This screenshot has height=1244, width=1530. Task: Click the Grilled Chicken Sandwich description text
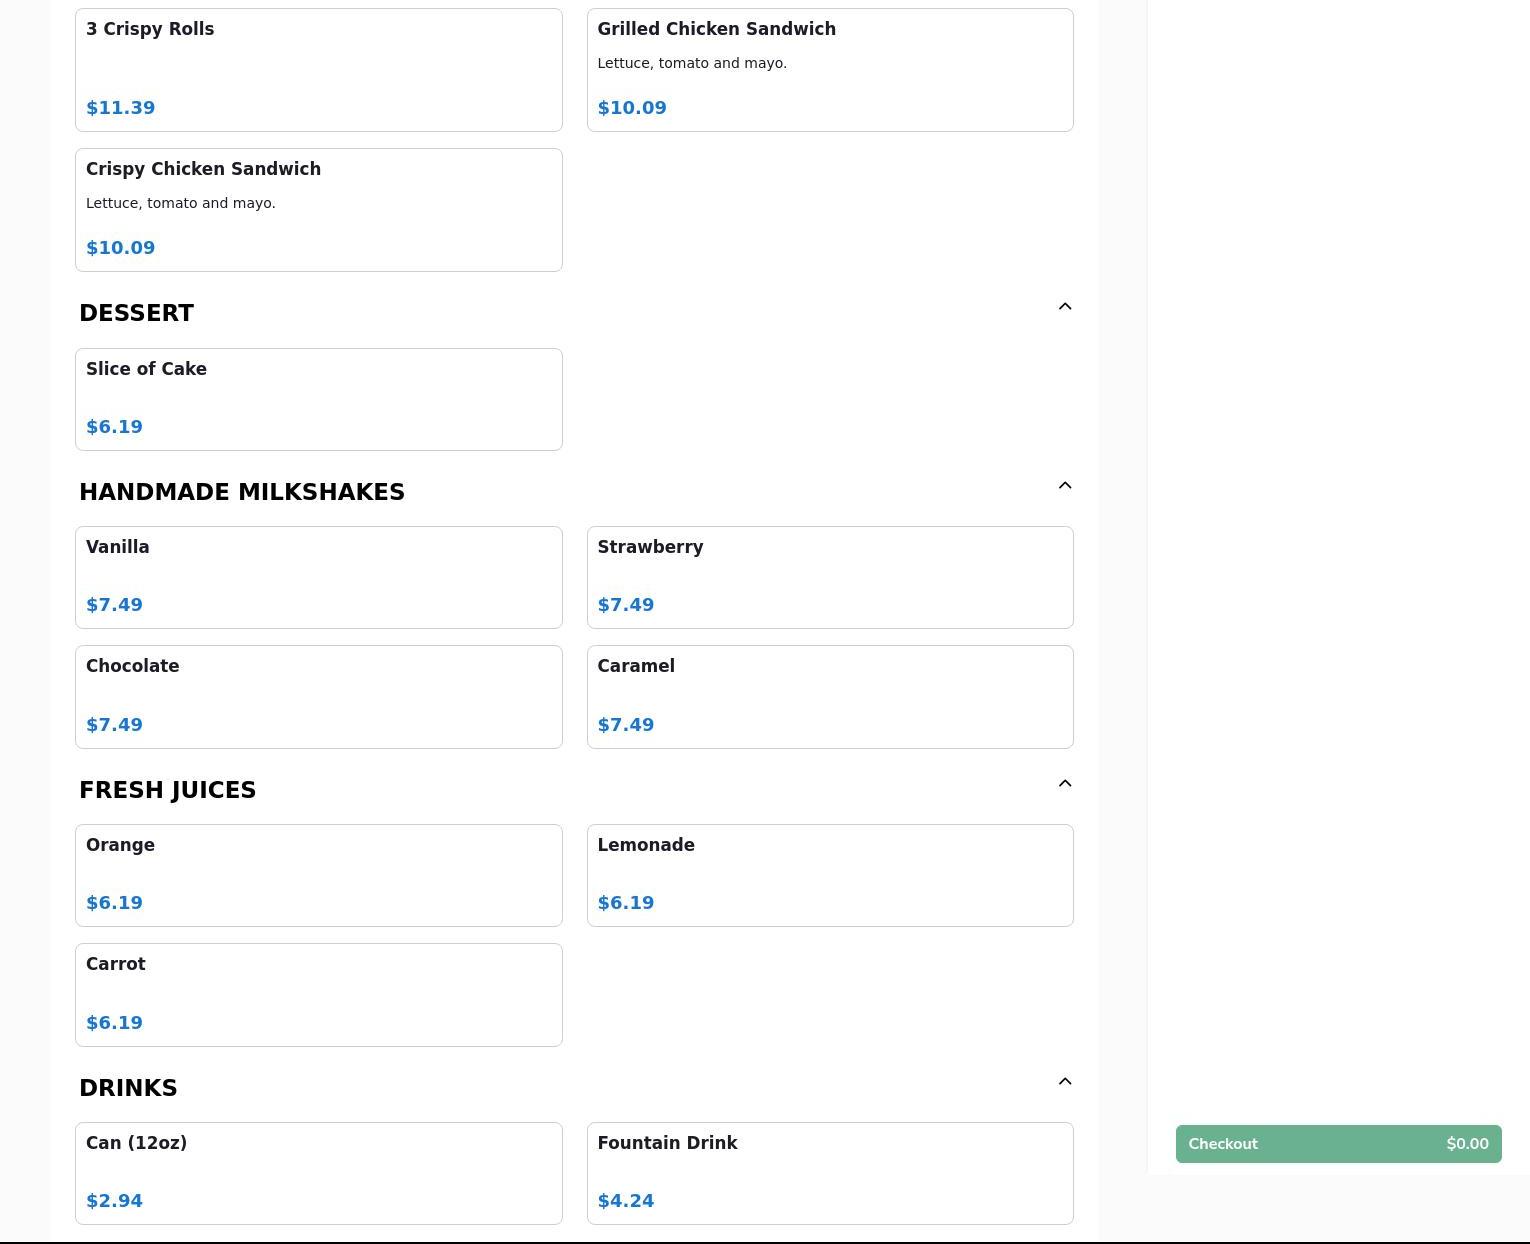tap(692, 63)
